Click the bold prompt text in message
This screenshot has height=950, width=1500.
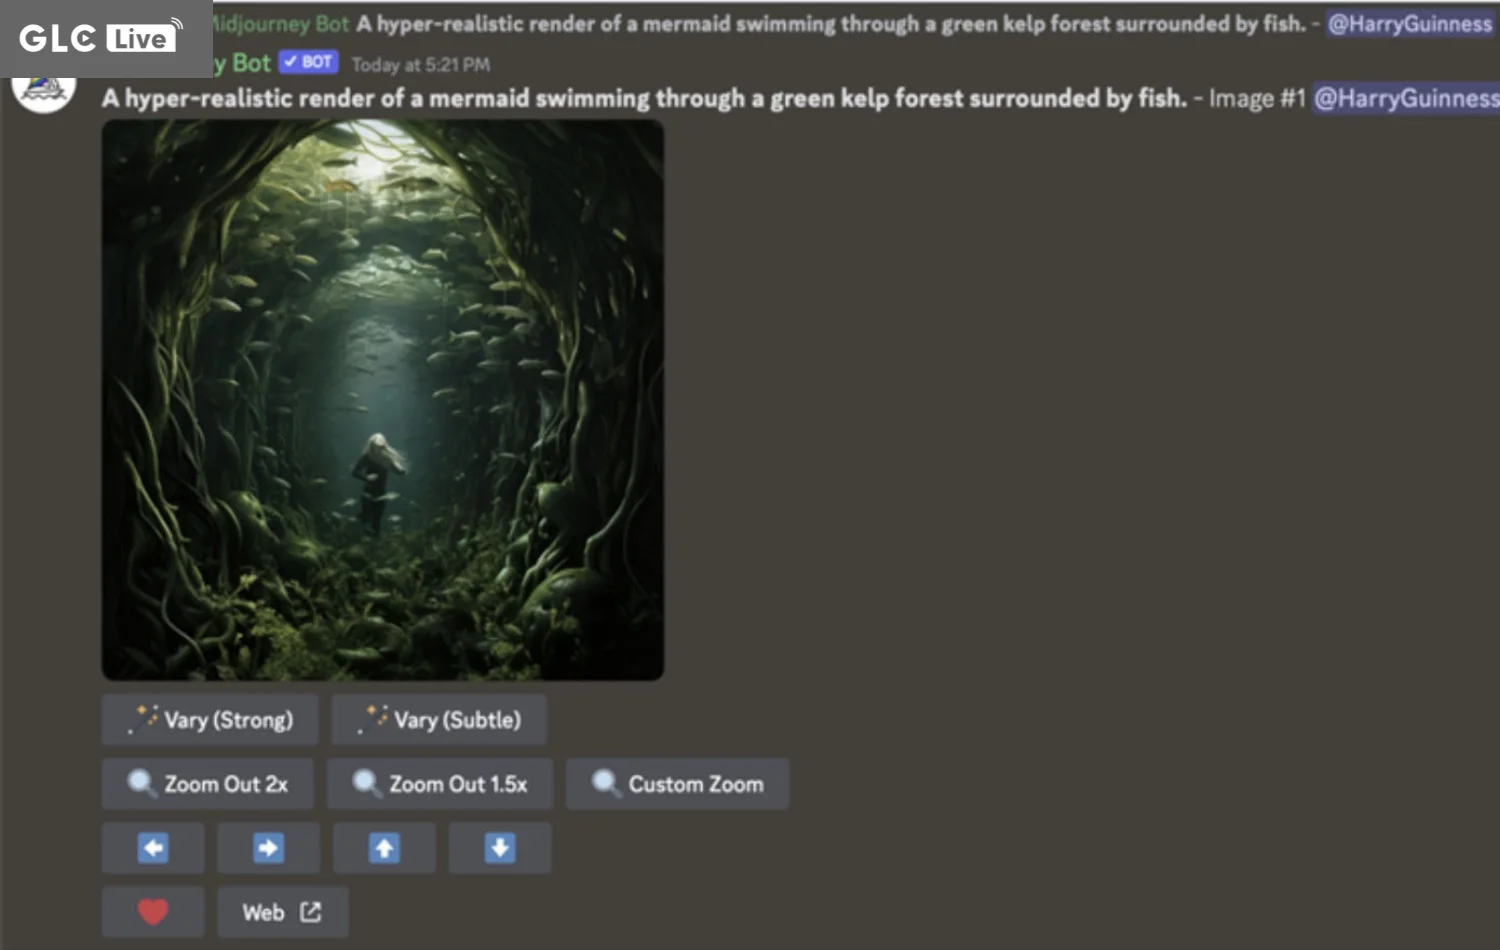click(644, 98)
